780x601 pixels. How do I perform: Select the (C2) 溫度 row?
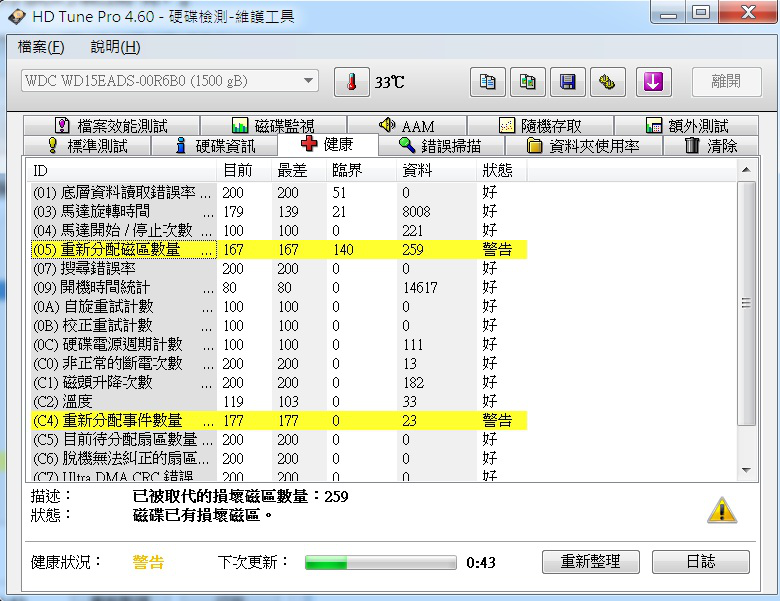pos(279,401)
